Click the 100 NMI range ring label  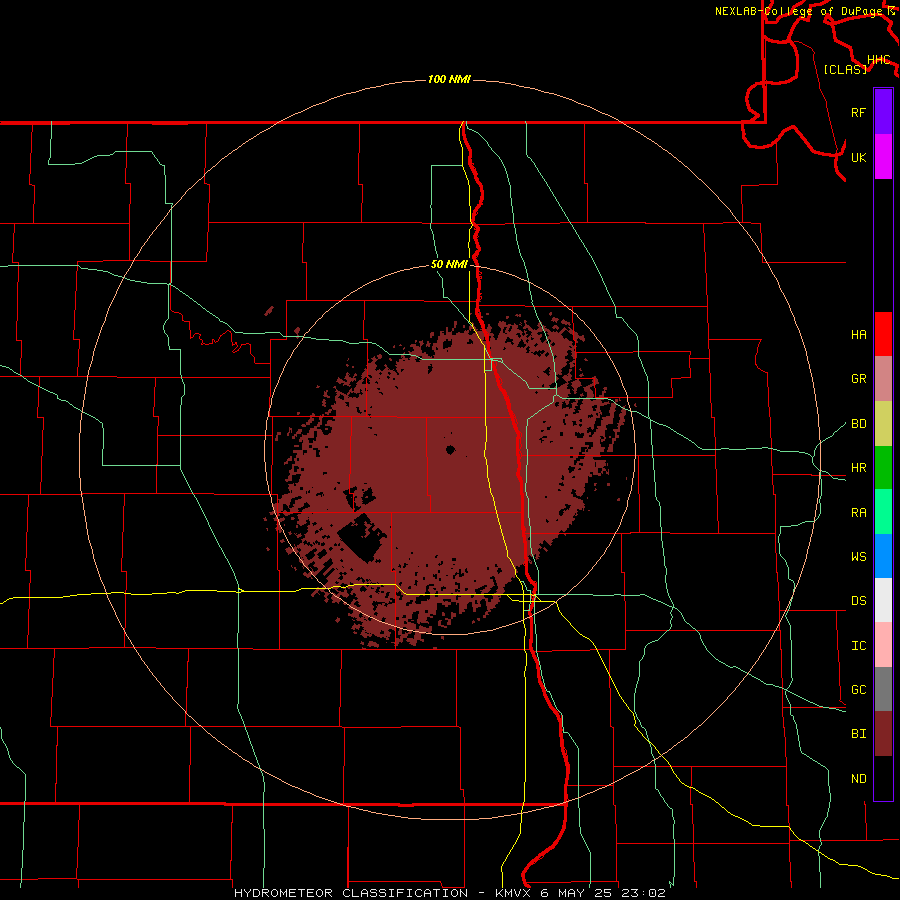pyautogui.click(x=449, y=79)
